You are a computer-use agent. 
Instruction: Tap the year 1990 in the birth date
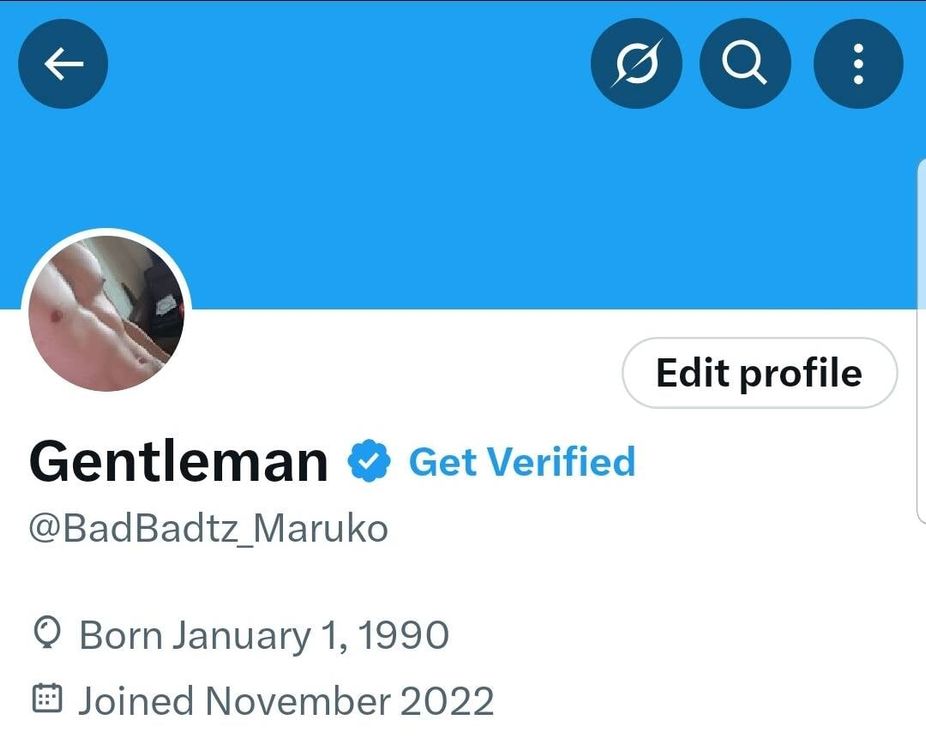[x=403, y=635]
